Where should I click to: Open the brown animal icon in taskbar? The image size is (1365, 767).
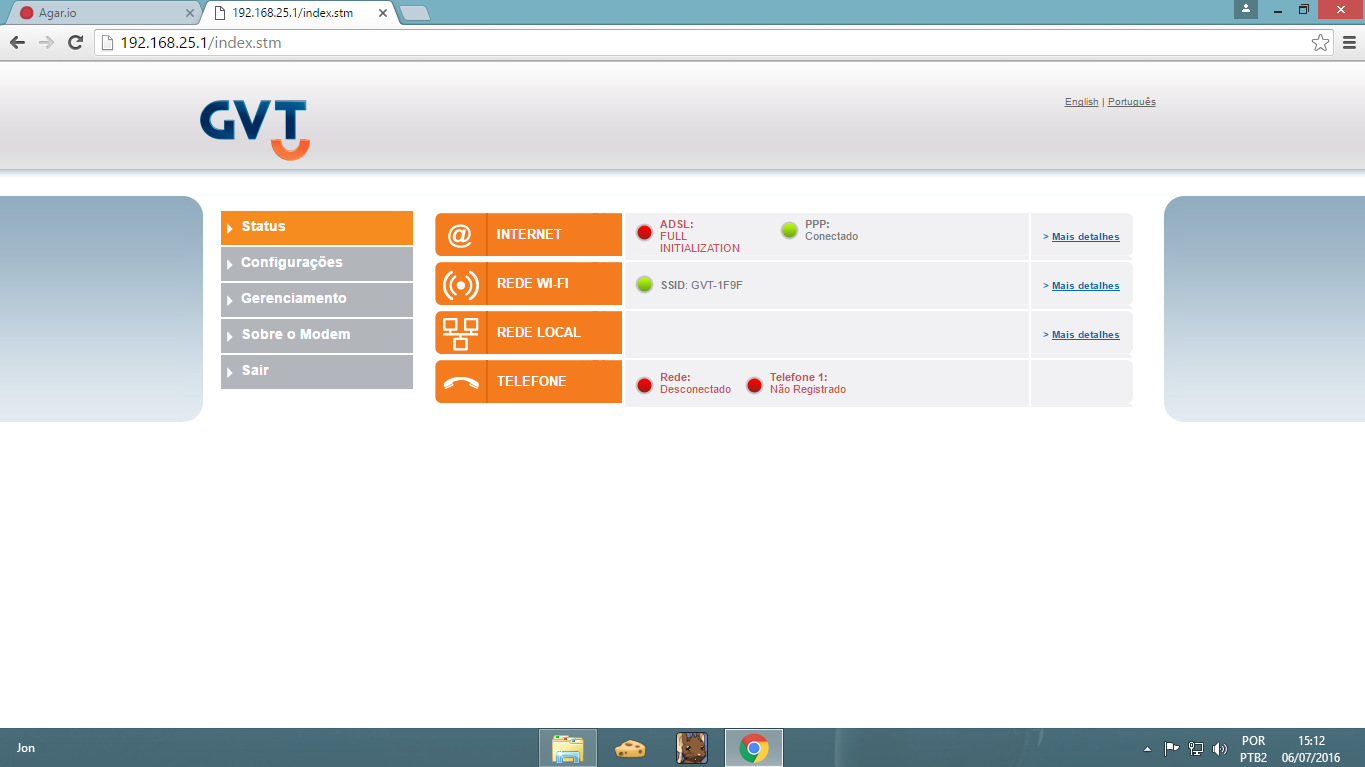(692, 748)
